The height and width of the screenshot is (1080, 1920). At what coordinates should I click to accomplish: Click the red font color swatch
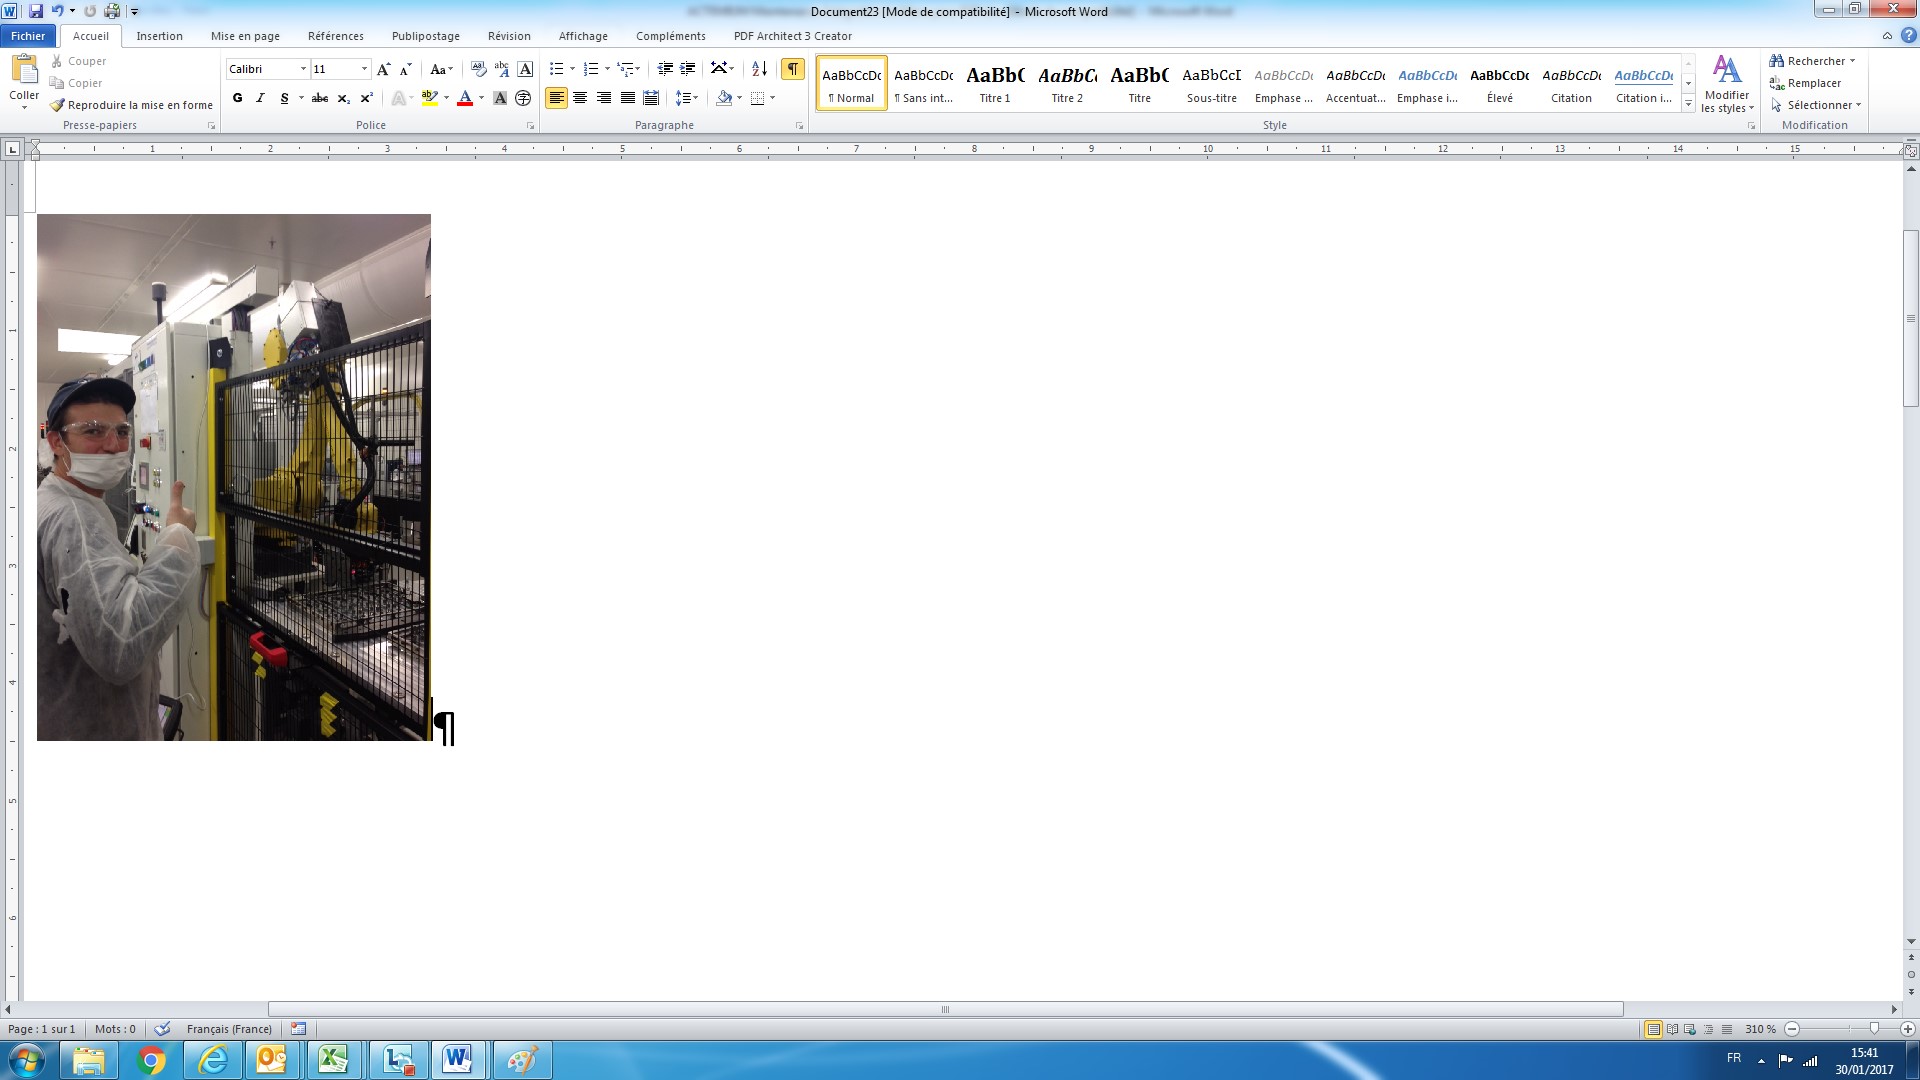[464, 98]
